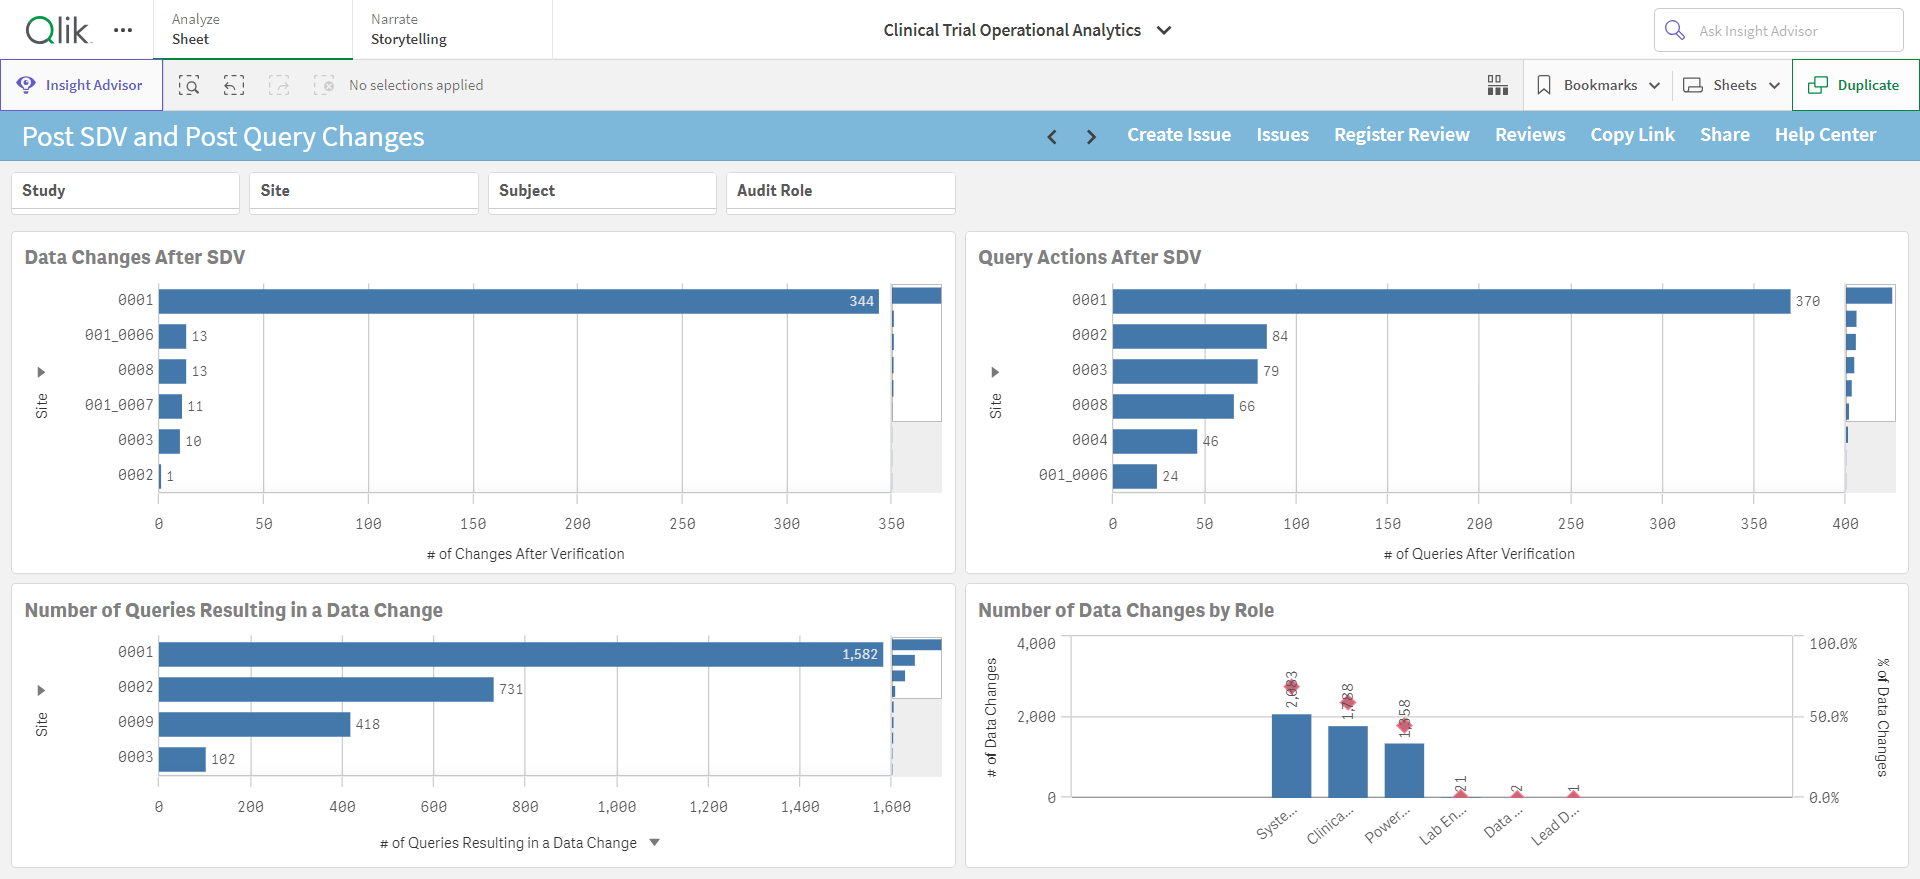Open the Audit Role filter field
This screenshot has width=1920, height=879.
coord(841,191)
